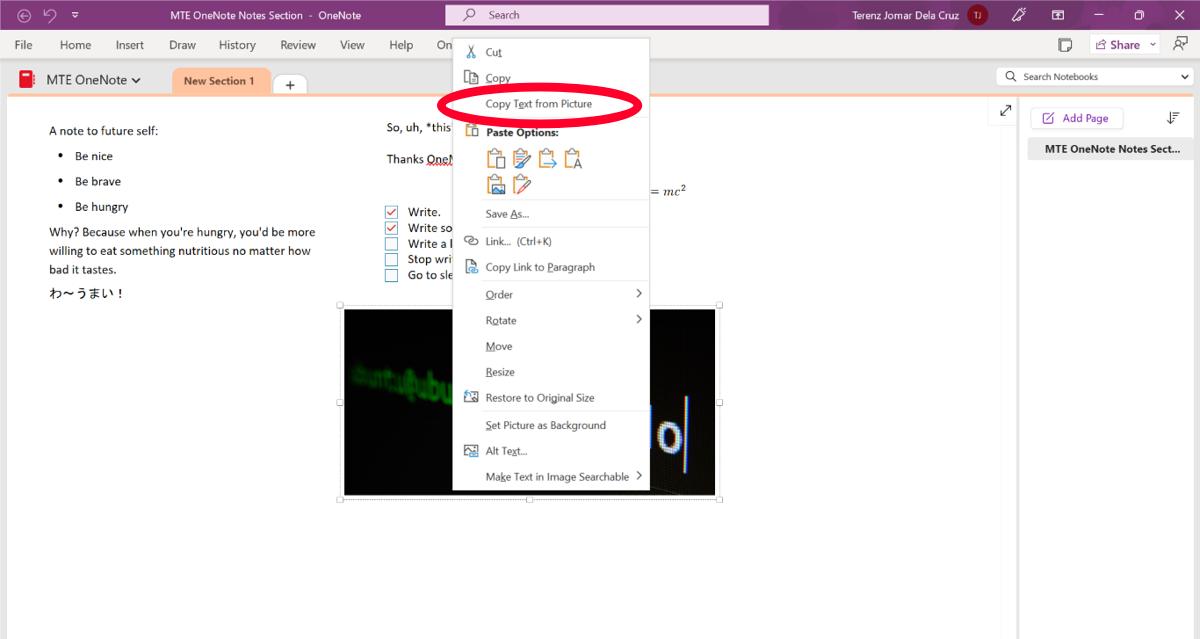Expand the Order submenu
The image size is (1200, 639).
500,293
